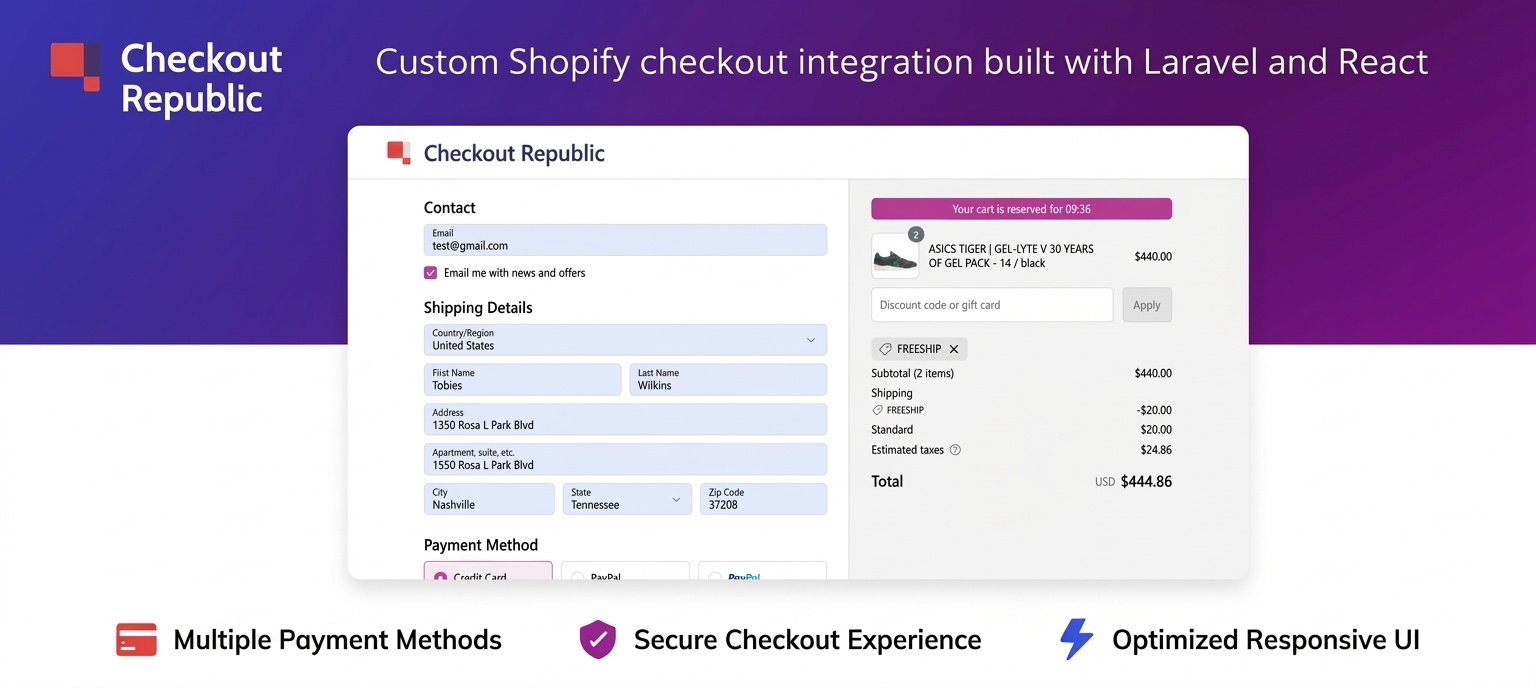Click the ASICS Tiger shoe thumbnail
Screen dimensions: 1536x688
(x=894, y=259)
